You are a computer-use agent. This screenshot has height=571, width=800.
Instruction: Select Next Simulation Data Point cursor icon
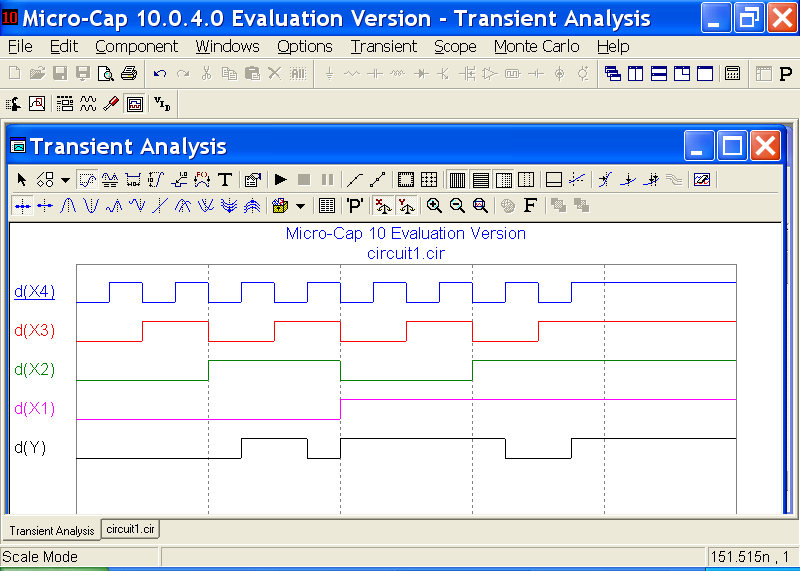[x=22, y=206]
